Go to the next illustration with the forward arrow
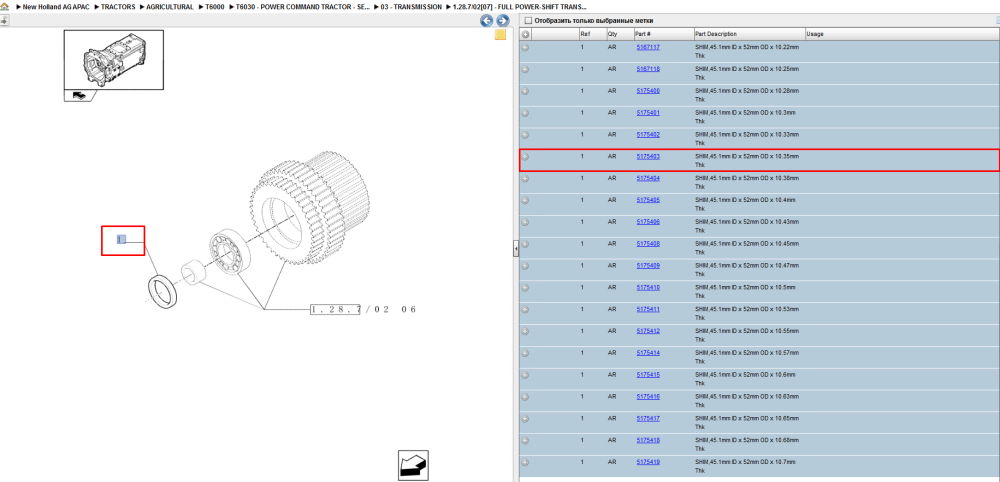1000x482 pixels. 503,21
